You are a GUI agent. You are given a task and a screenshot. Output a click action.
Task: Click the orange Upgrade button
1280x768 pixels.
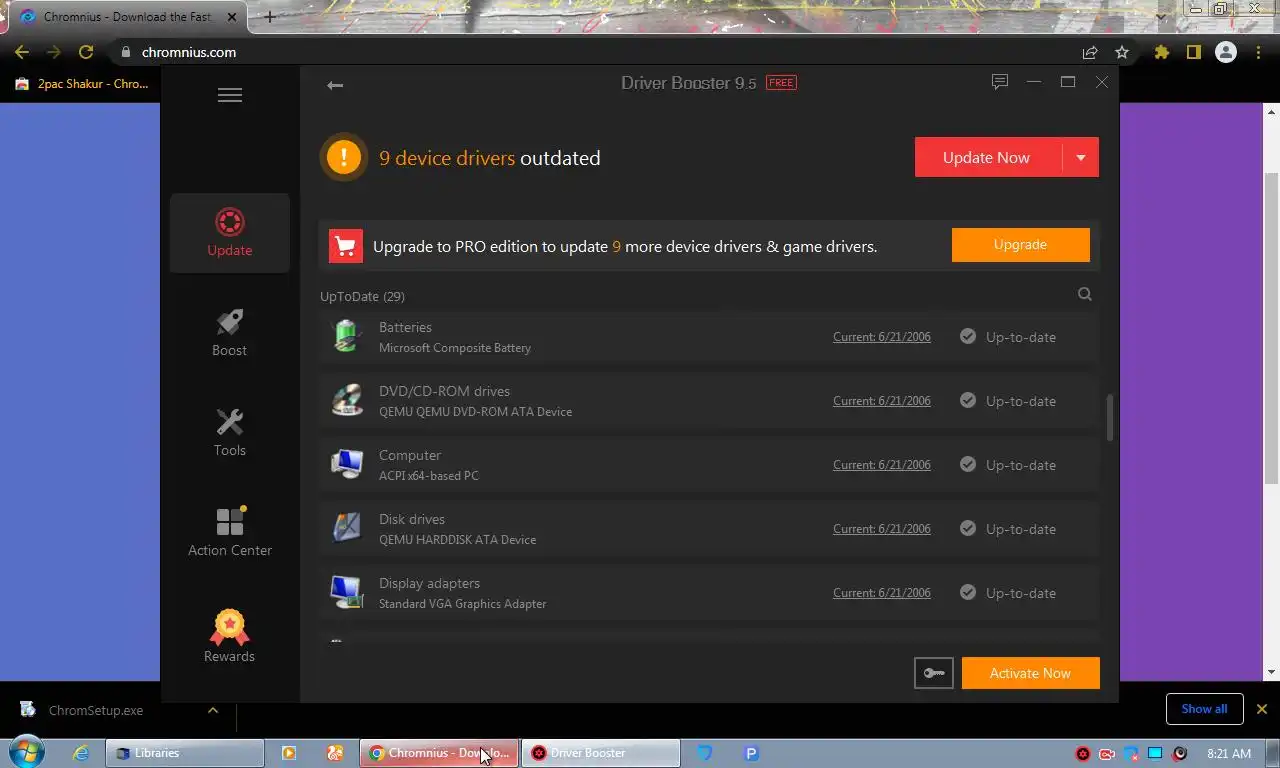(x=1020, y=244)
